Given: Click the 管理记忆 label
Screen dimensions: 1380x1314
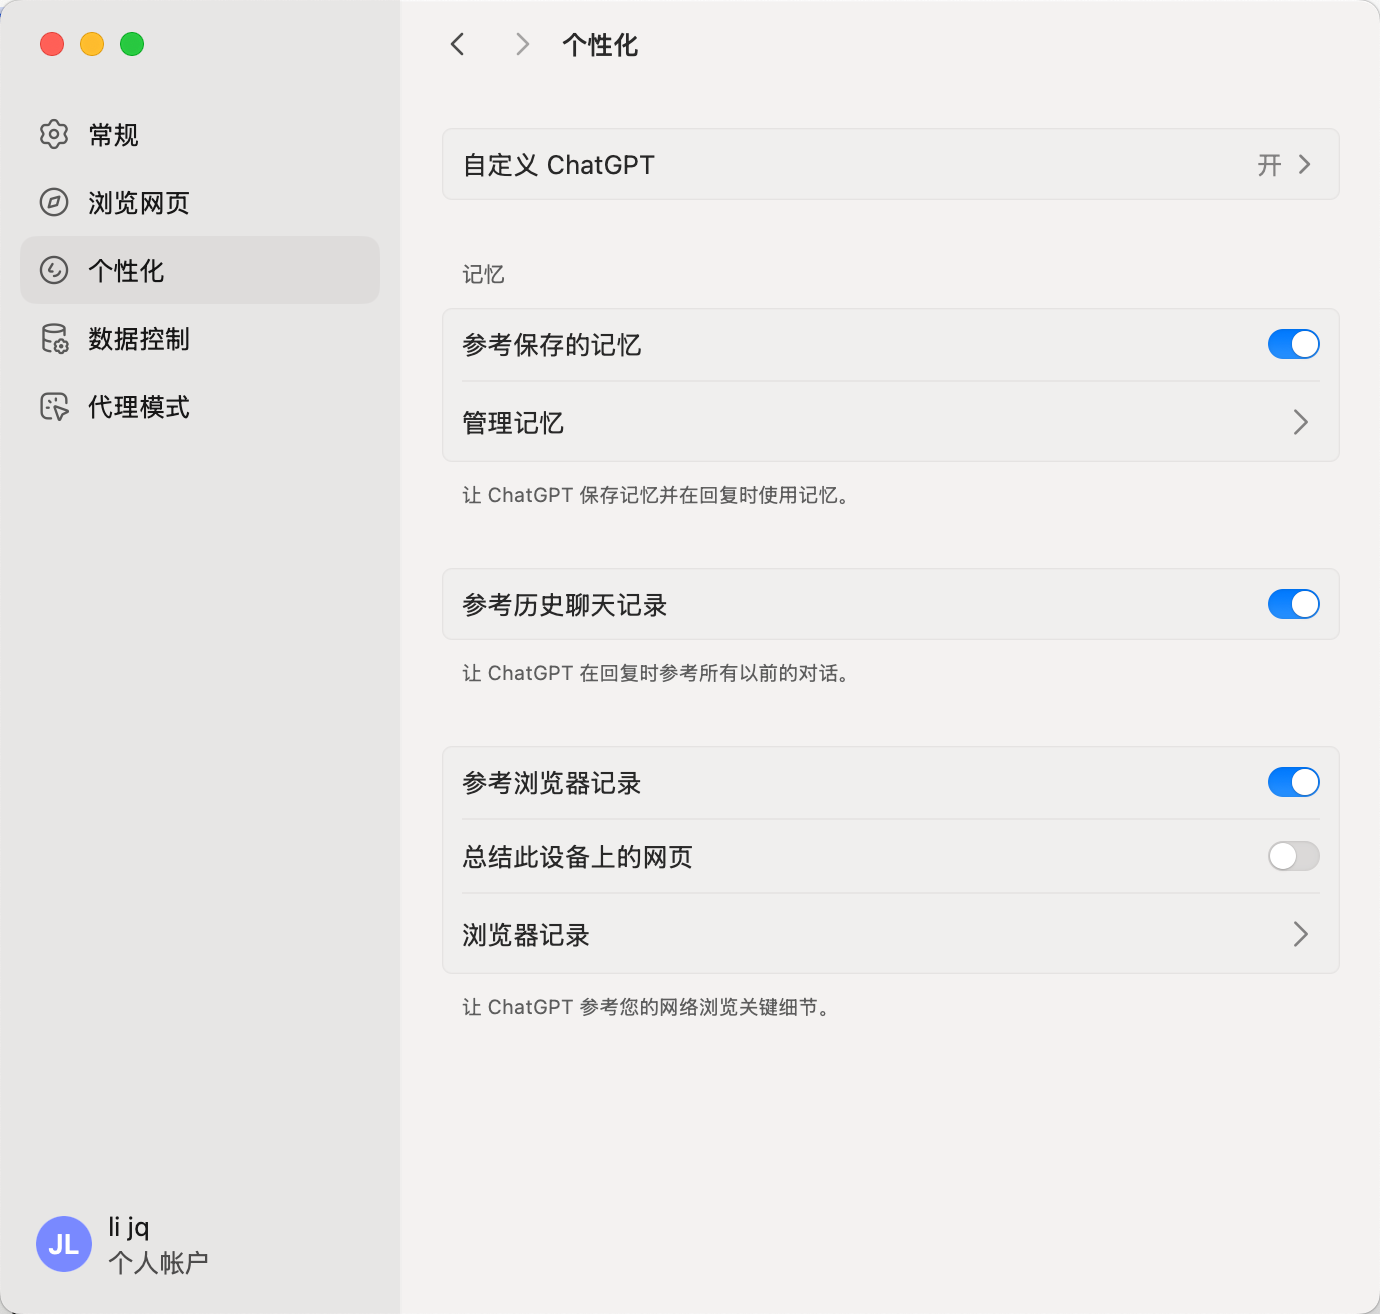Looking at the screenshot, I should [x=513, y=423].
